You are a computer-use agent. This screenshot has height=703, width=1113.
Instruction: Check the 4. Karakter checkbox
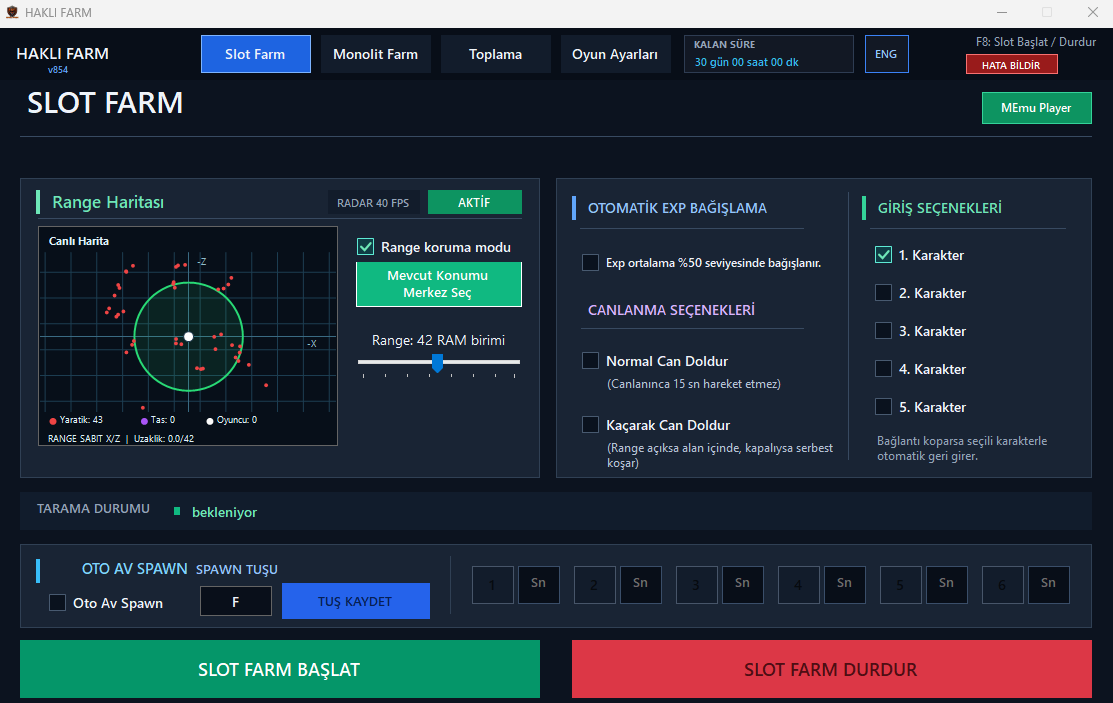click(x=883, y=369)
